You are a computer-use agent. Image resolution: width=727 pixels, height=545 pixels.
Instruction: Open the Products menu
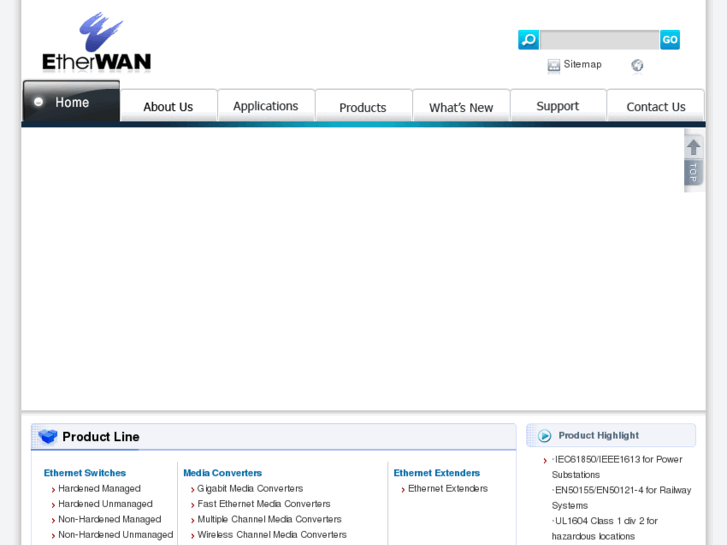pyautogui.click(x=363, y=107)
